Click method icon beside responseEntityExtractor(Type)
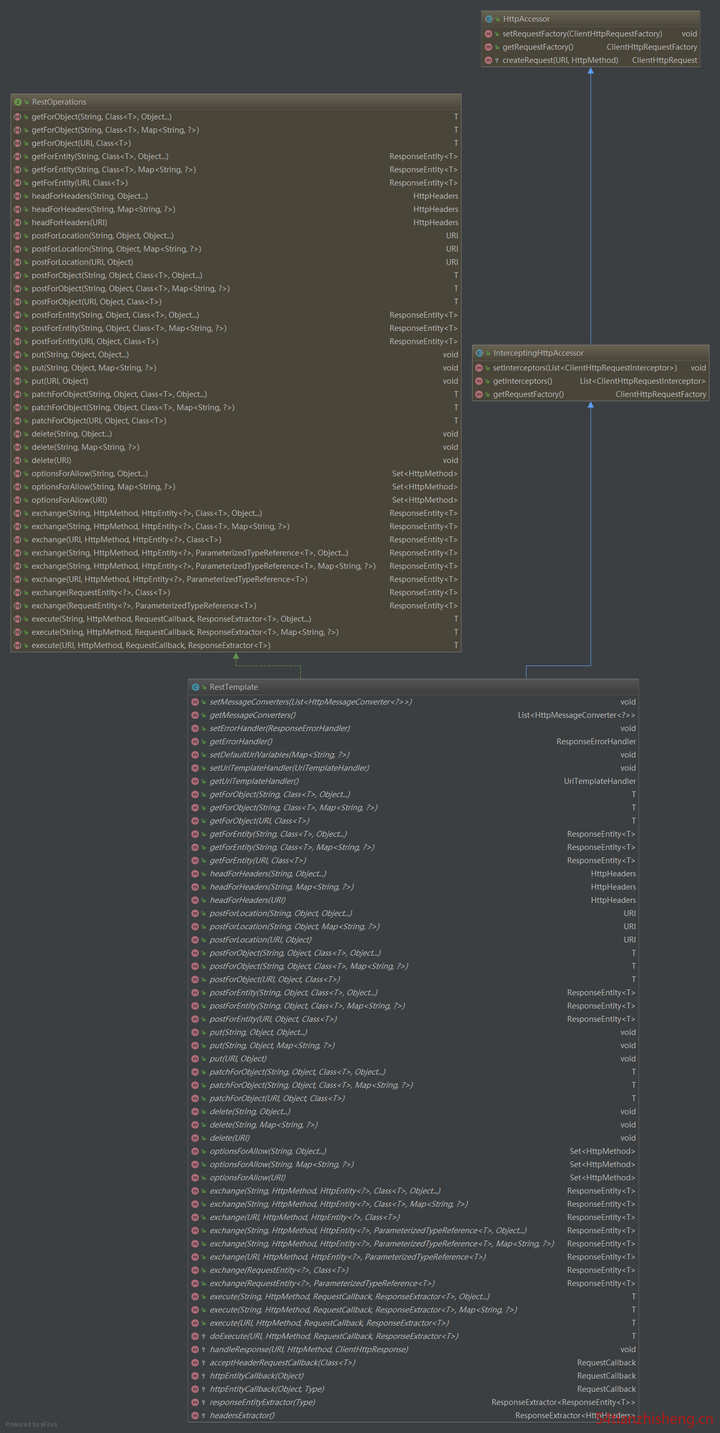 195,1402
